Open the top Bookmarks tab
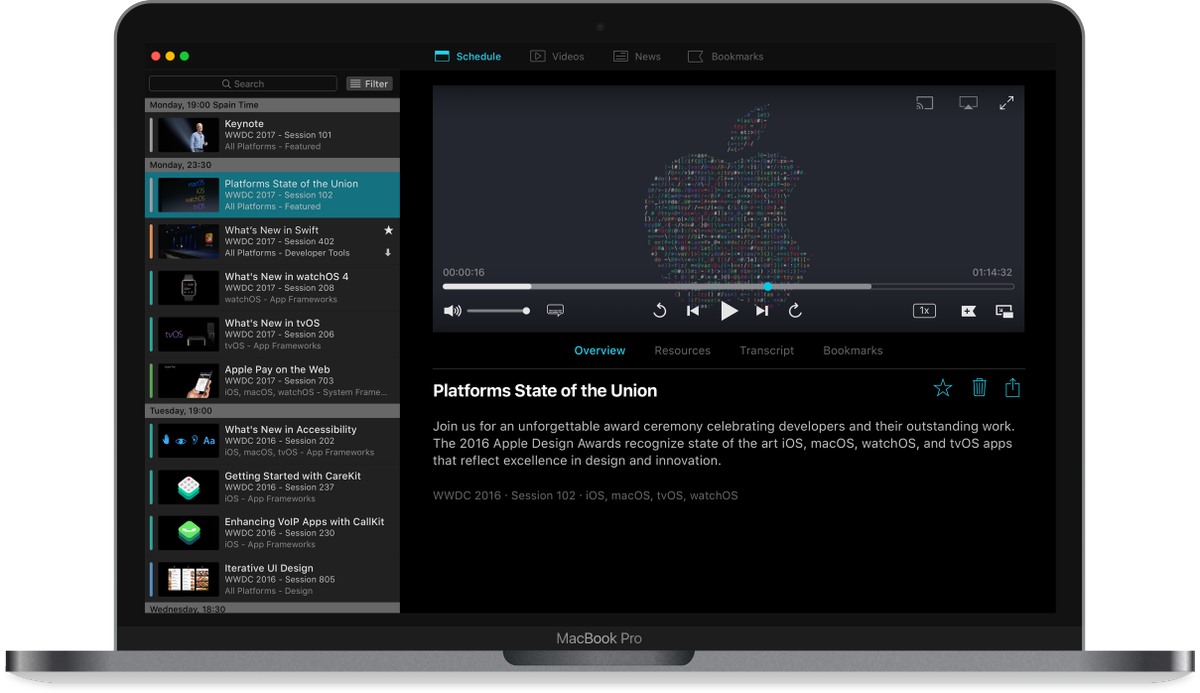Image resolution: width=1200 pixels, height=693 pixels. (x=726, y=57)
